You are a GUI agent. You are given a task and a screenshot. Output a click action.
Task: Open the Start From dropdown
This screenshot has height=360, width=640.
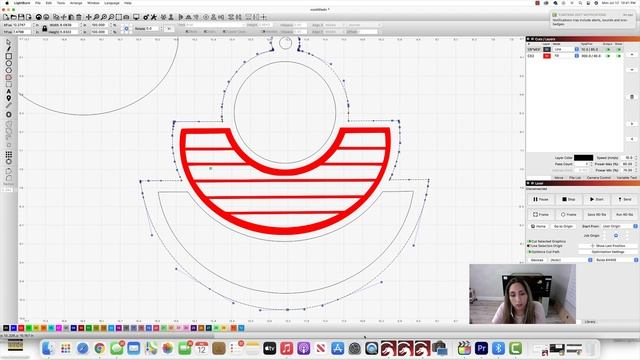tap(620, 226)
